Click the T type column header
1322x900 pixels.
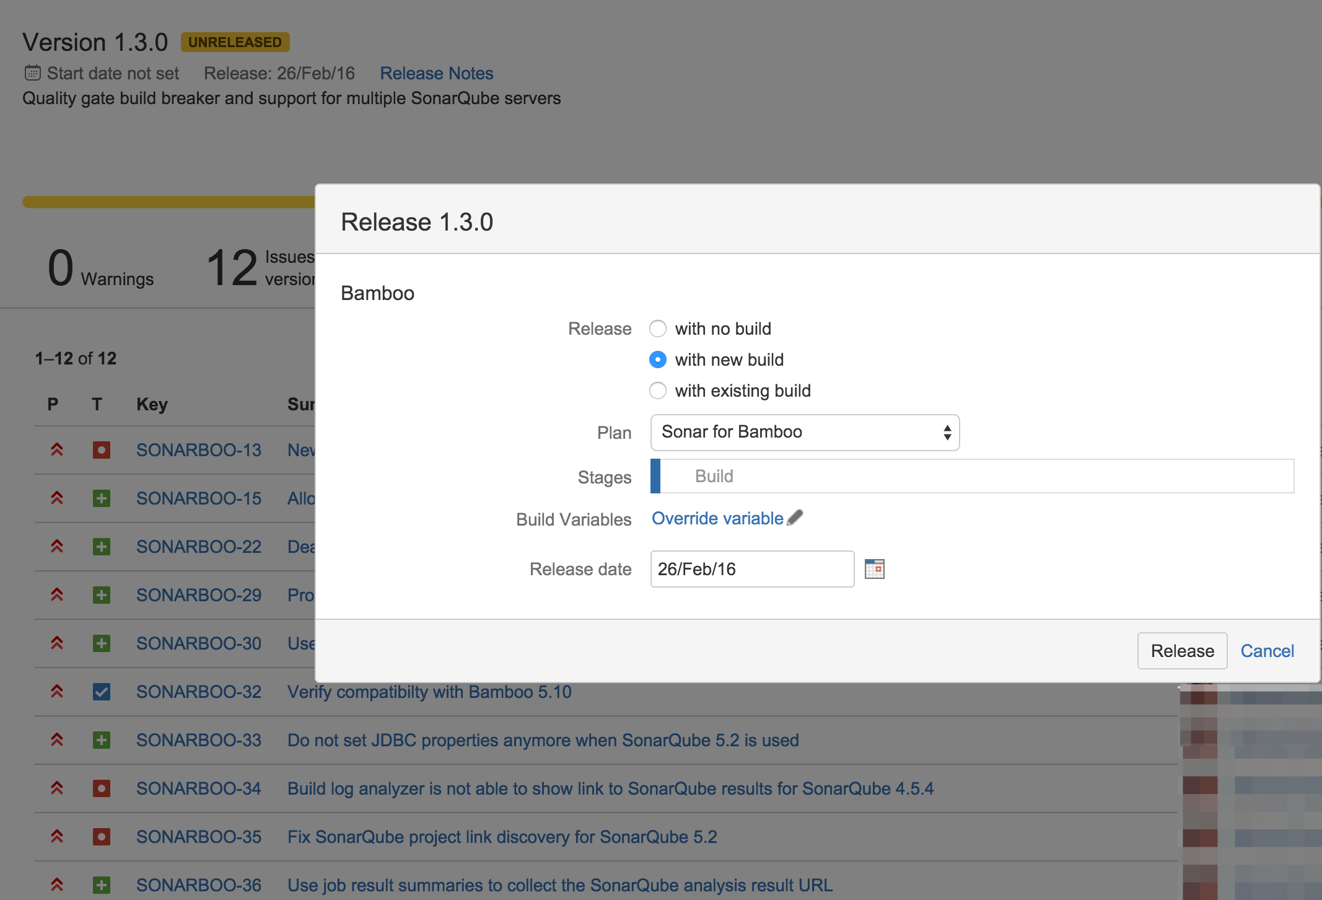point(97,404)
